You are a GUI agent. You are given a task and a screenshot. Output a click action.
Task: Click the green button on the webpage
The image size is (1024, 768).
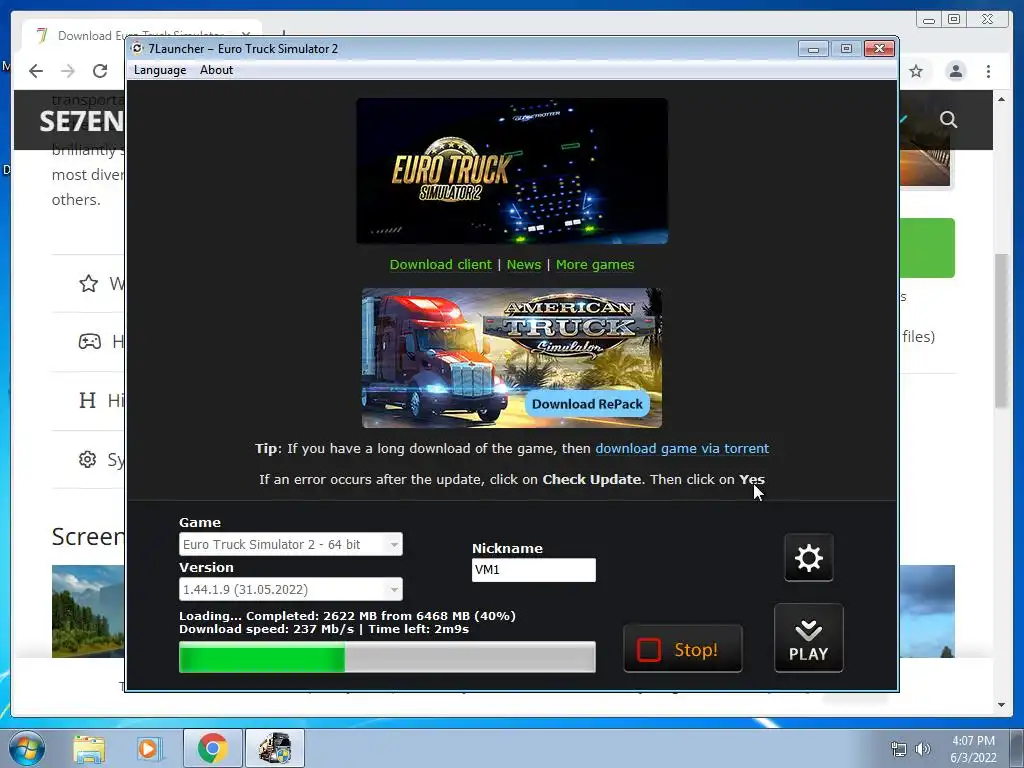(x=927, y=248)
